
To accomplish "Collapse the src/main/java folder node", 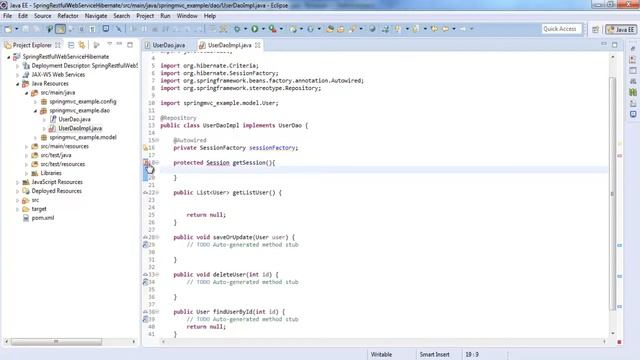I will point(27,93).
